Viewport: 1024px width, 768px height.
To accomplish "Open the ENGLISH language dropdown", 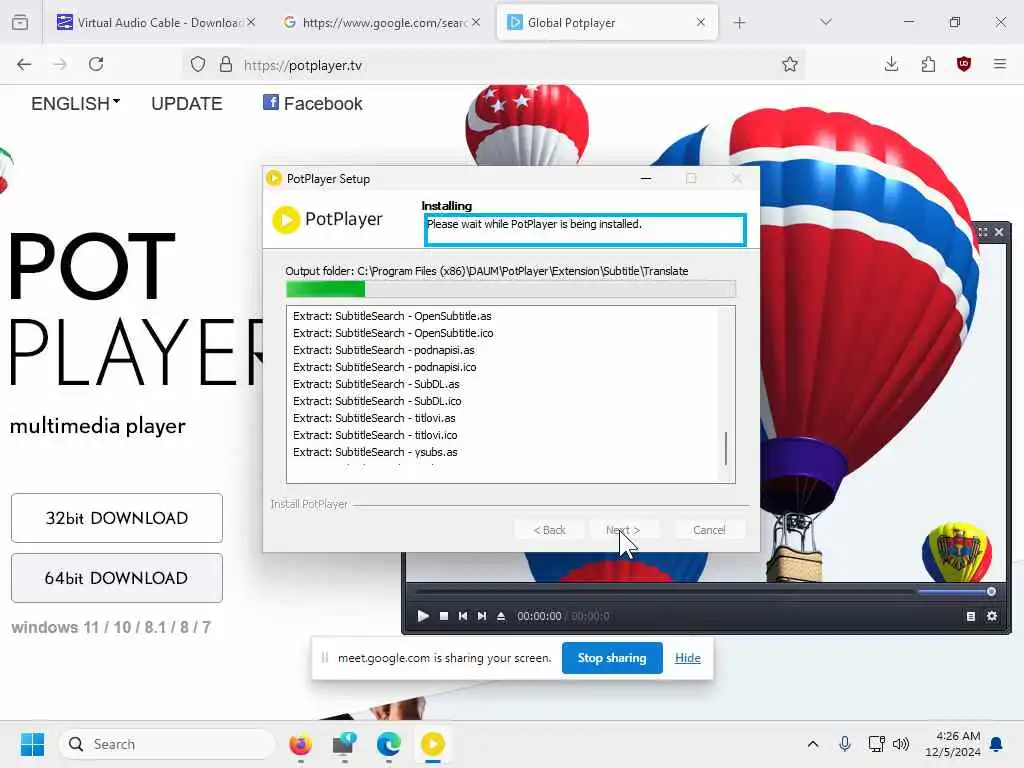I will (x=75, y=104).
